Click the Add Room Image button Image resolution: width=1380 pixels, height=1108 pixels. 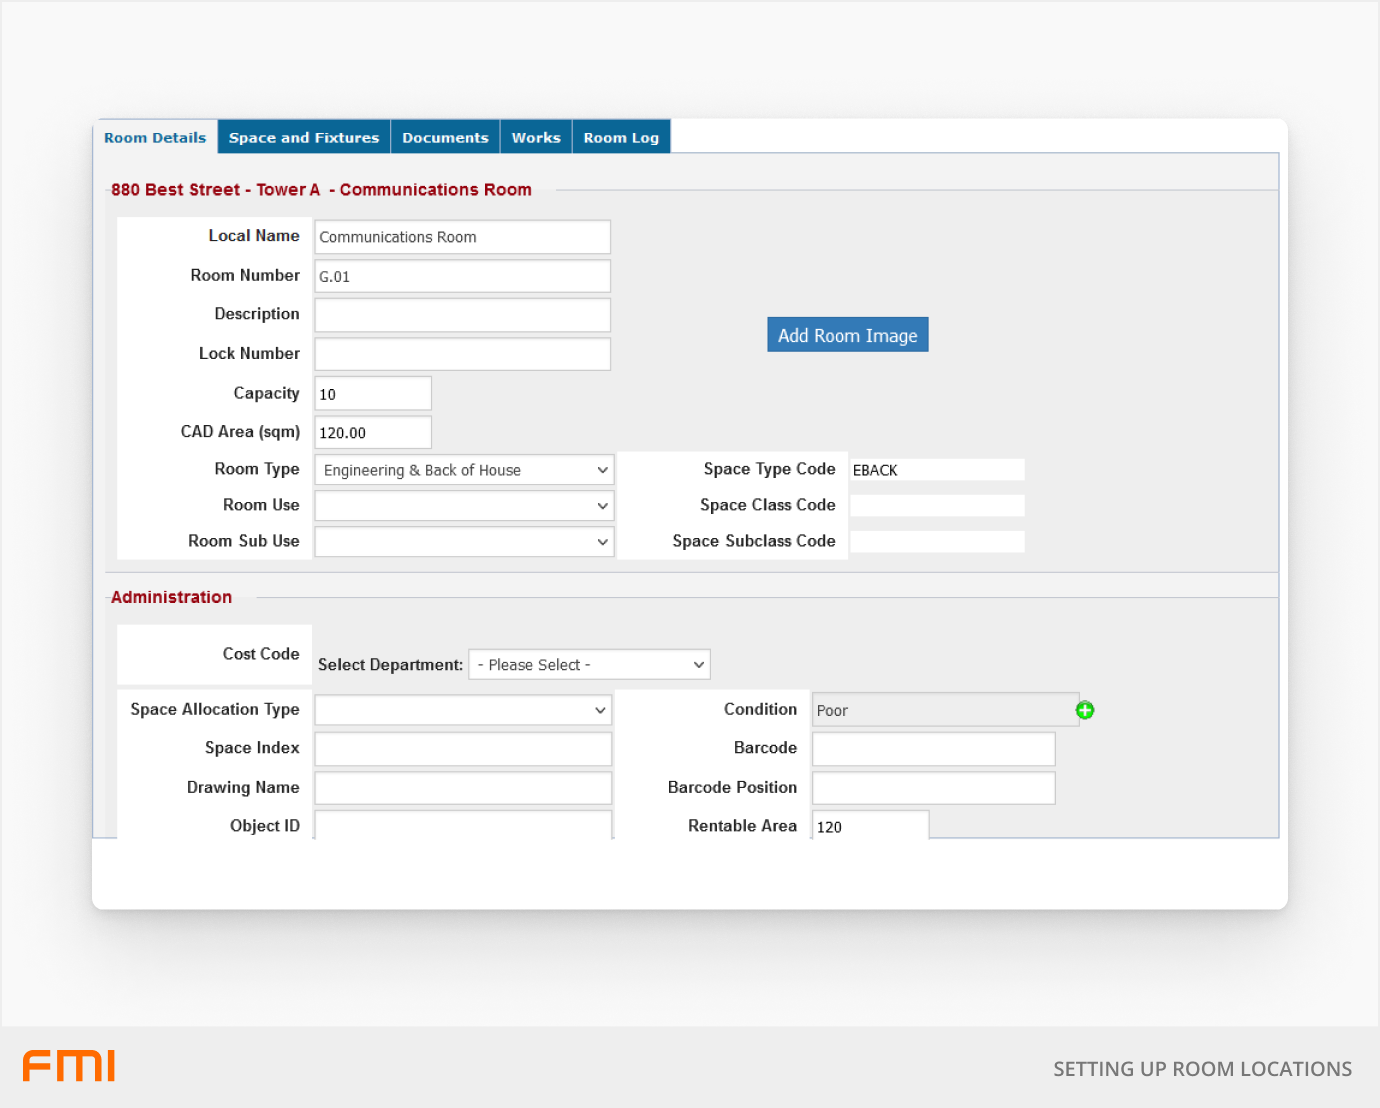click(847, 335)
